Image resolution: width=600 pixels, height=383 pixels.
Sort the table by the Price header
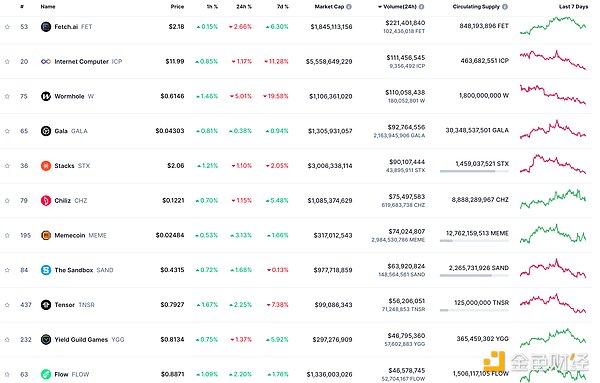pos(177,7)
